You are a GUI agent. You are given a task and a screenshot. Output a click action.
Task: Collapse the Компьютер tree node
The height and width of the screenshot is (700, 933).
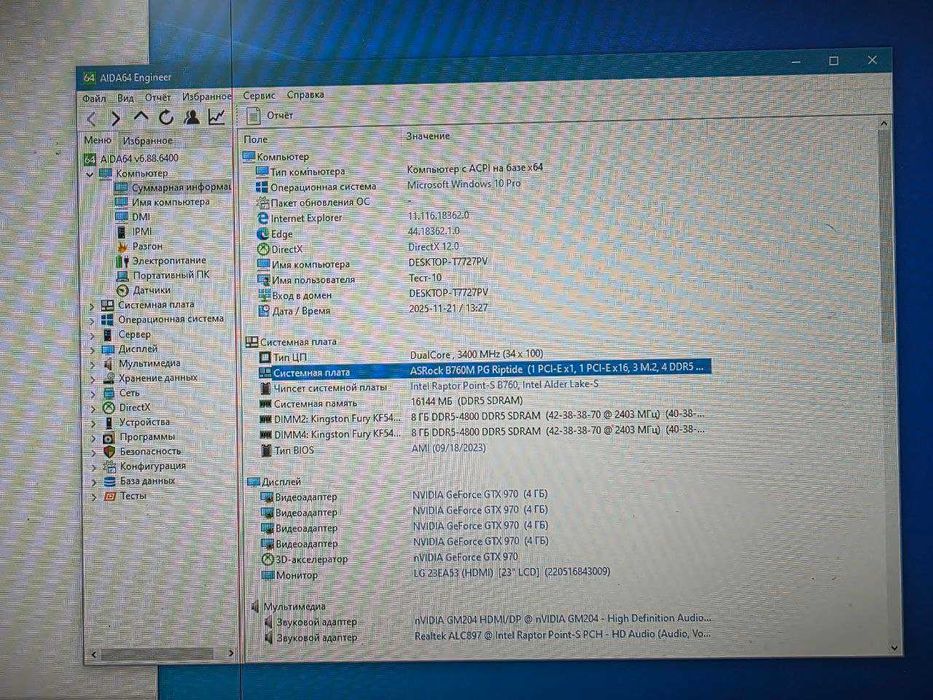[90, 174]
